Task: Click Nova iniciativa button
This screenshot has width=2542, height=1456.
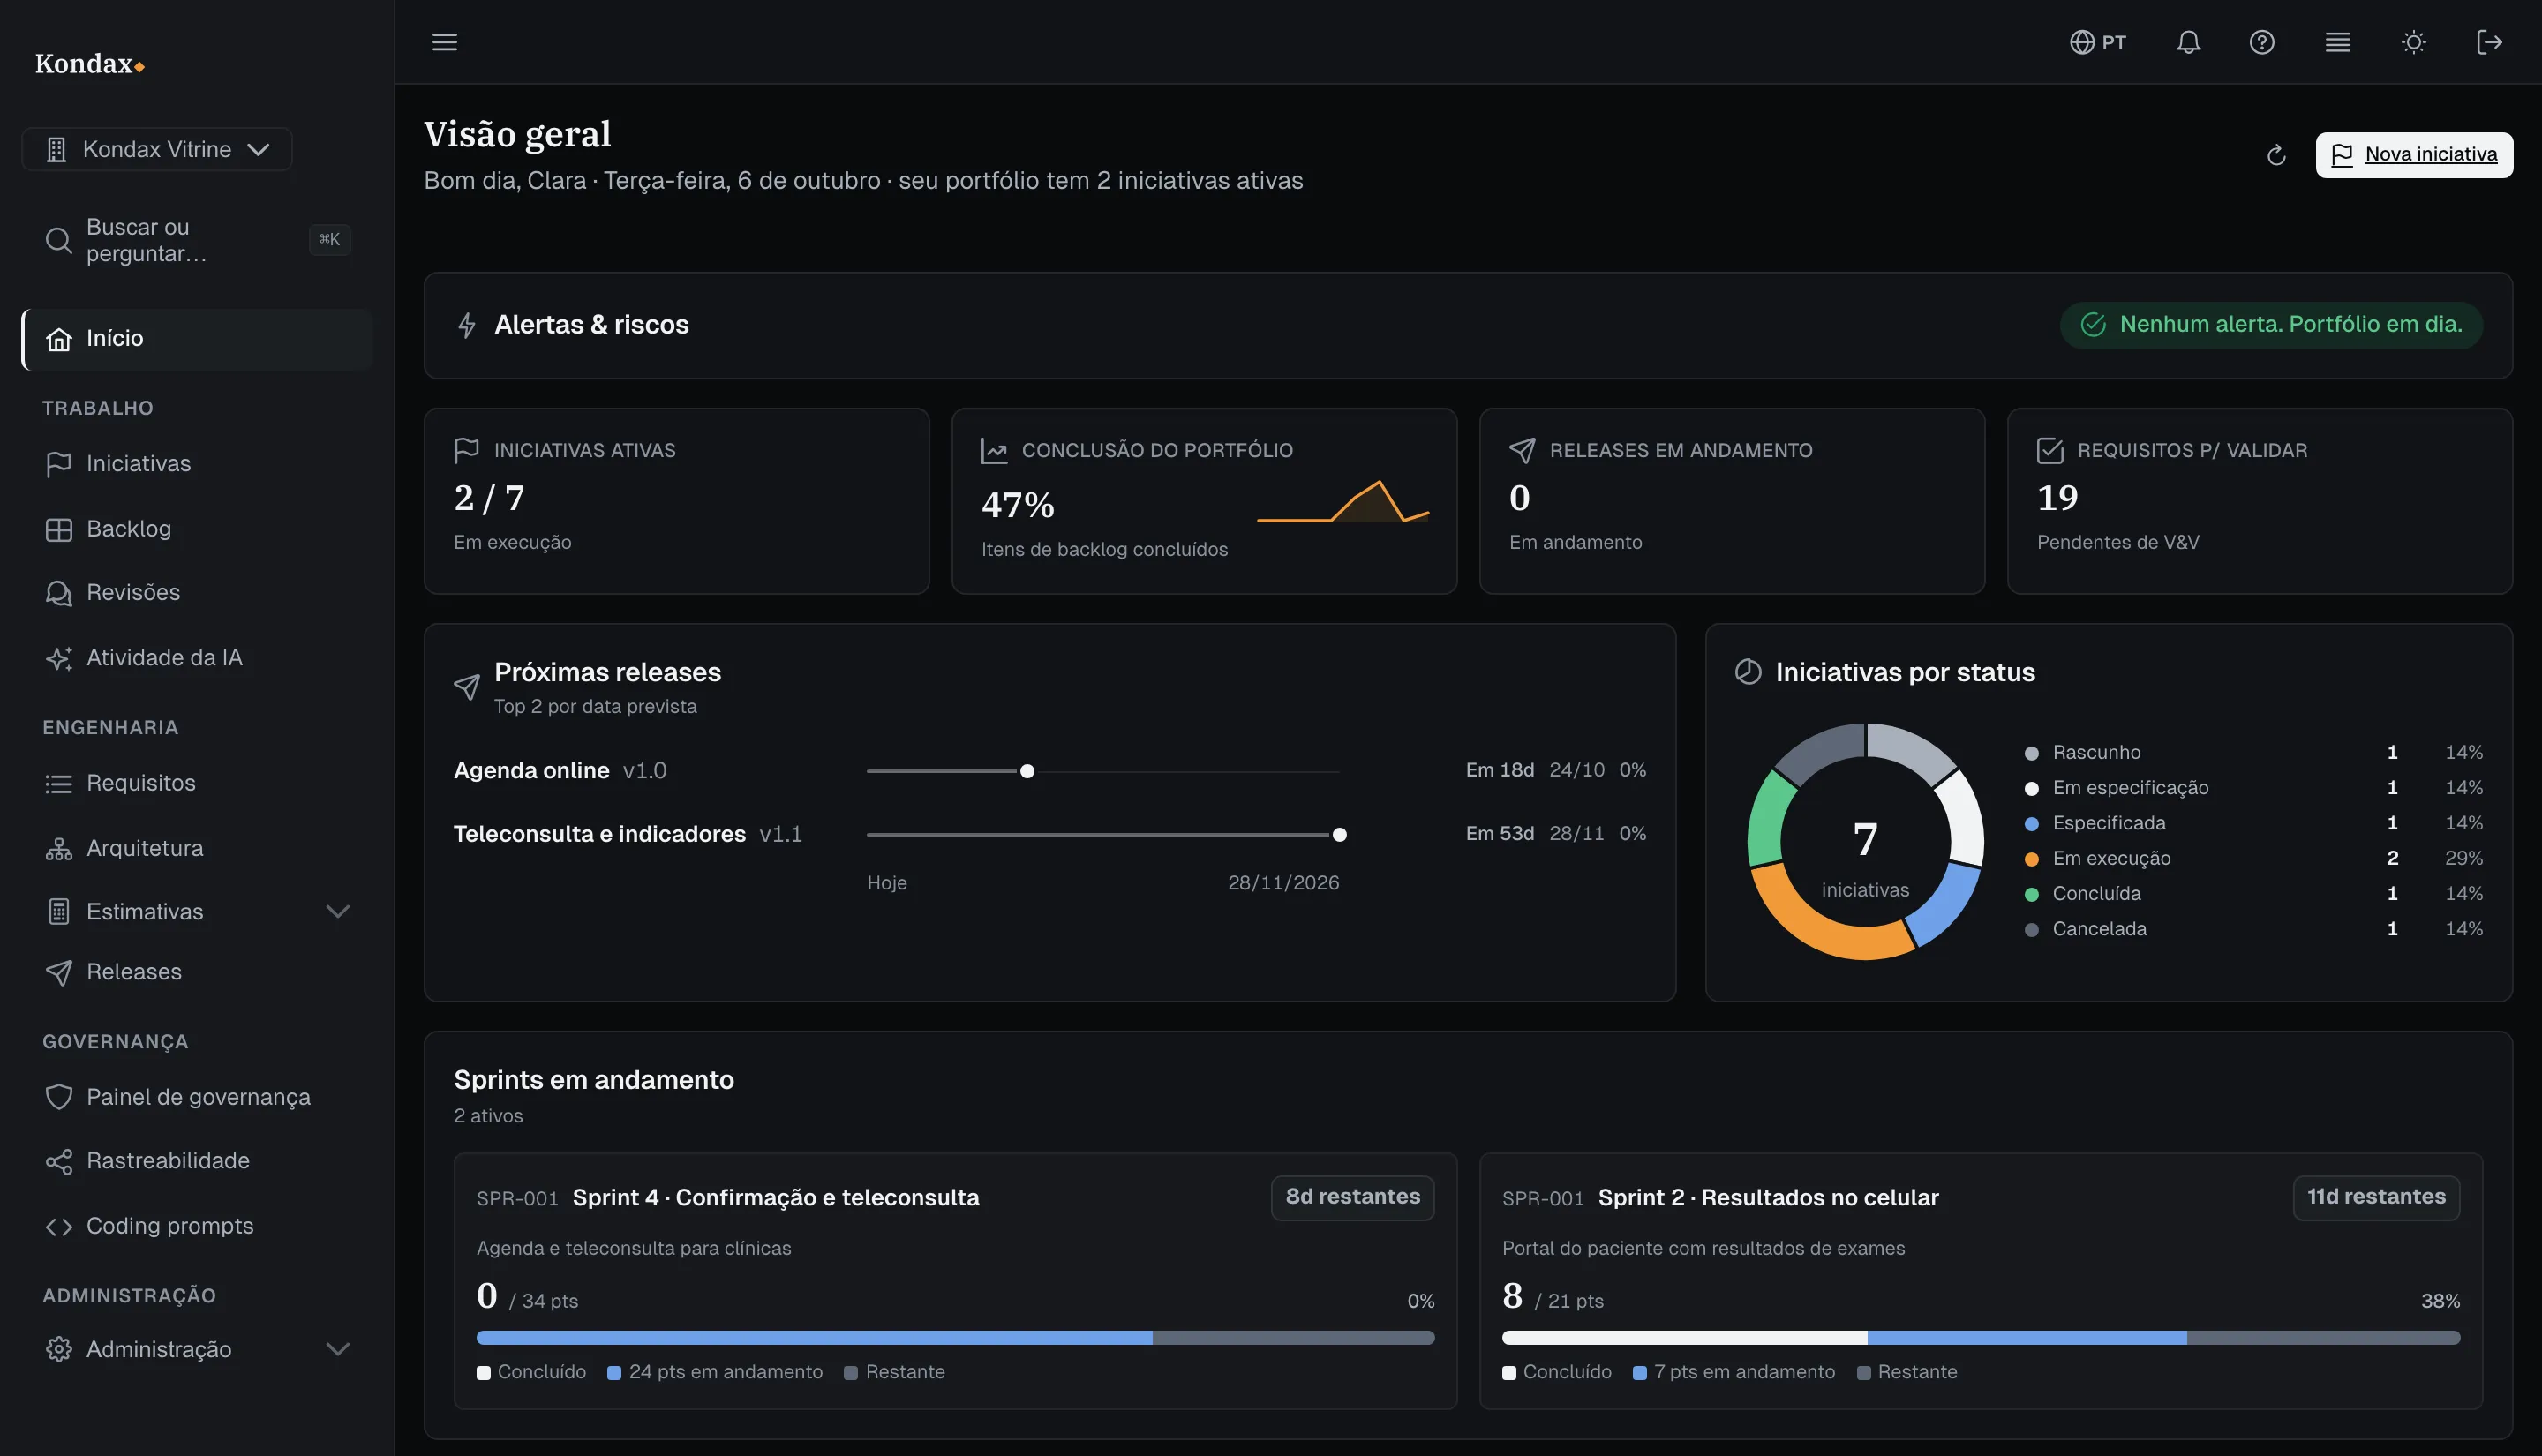Action: 2414,155
